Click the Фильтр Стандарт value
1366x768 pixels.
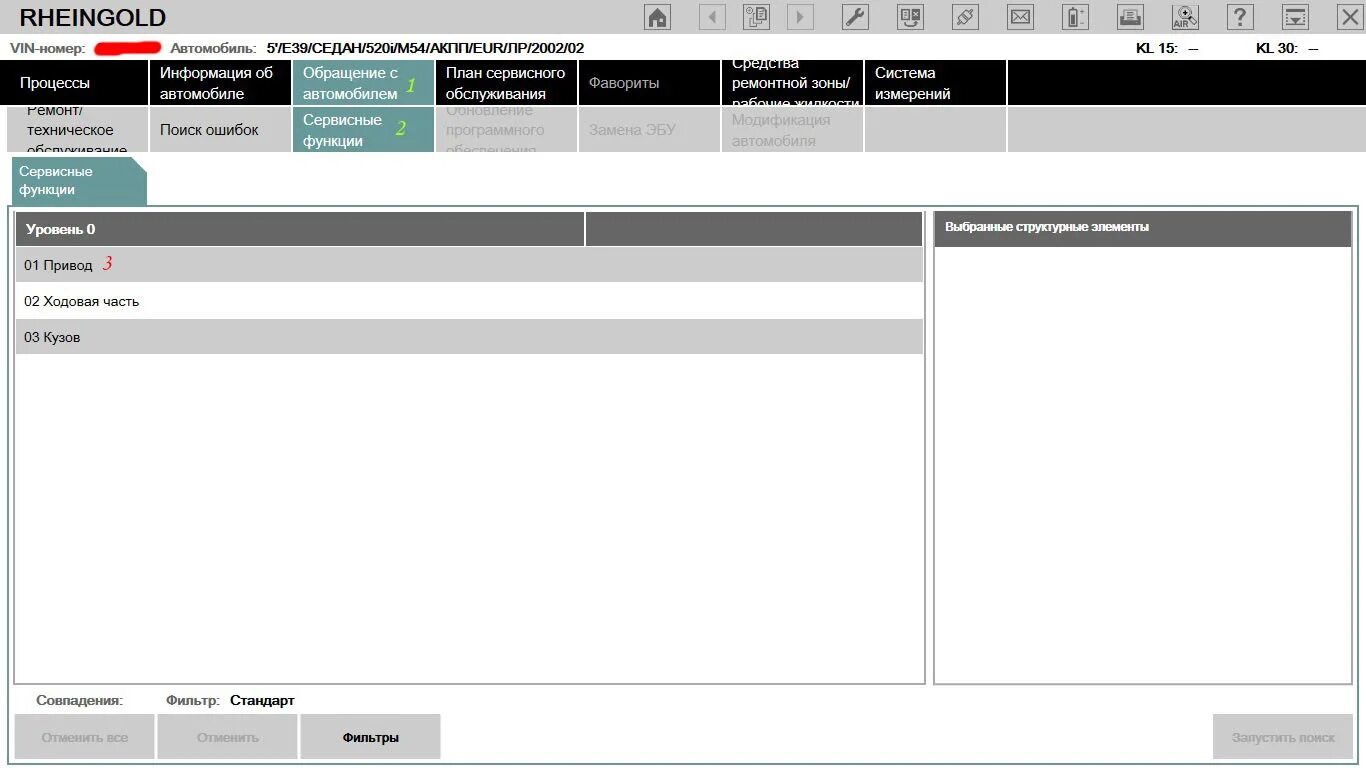tap(262, 701)
